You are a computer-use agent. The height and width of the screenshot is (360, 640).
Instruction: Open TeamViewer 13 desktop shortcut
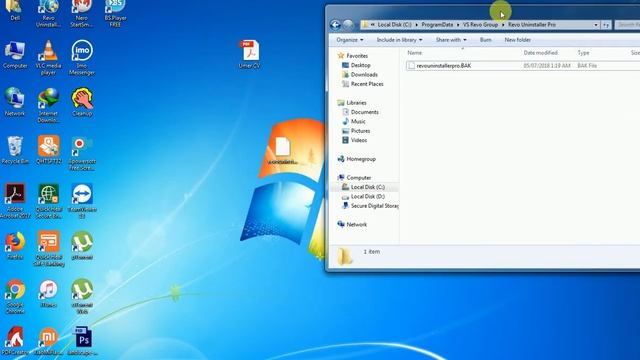[82, 201]
